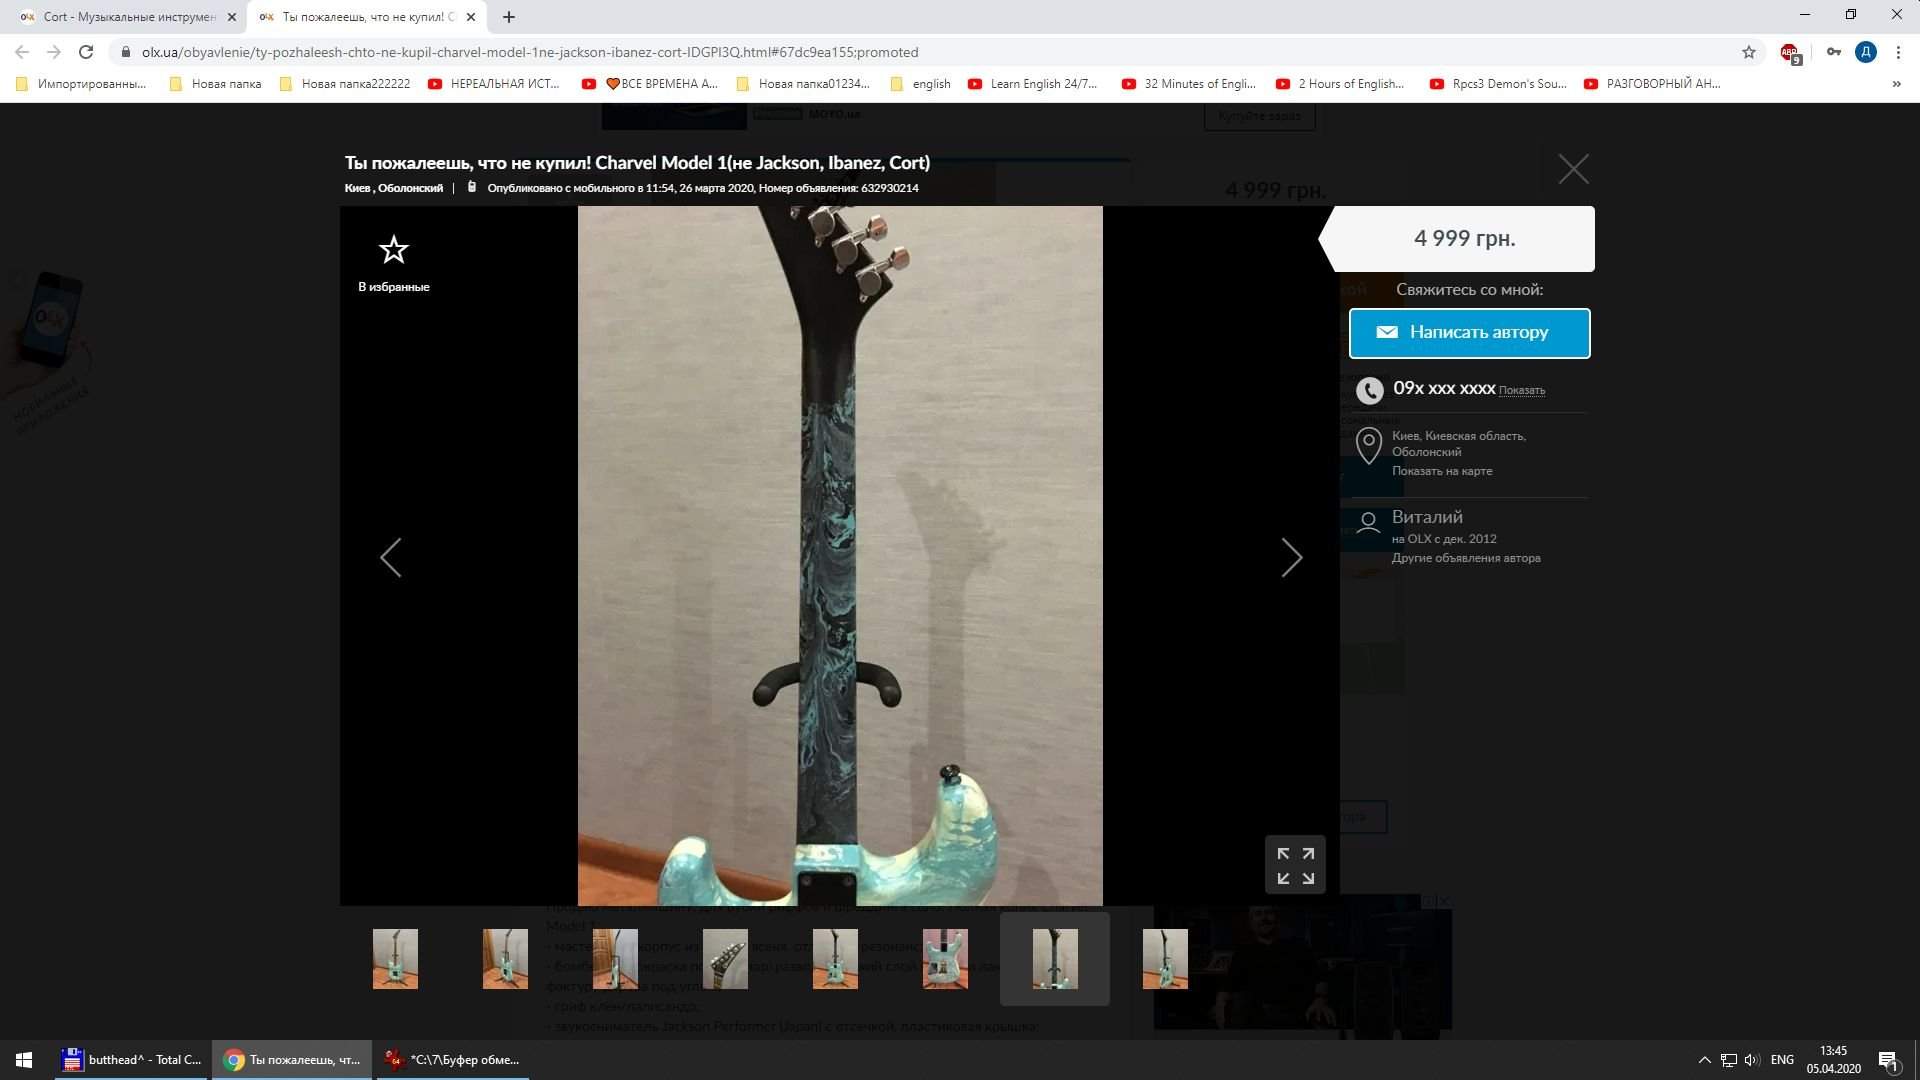Expand photo to fullscreen view
This screenshot has height=1080, width=1920.
[x=1295, y=865]
